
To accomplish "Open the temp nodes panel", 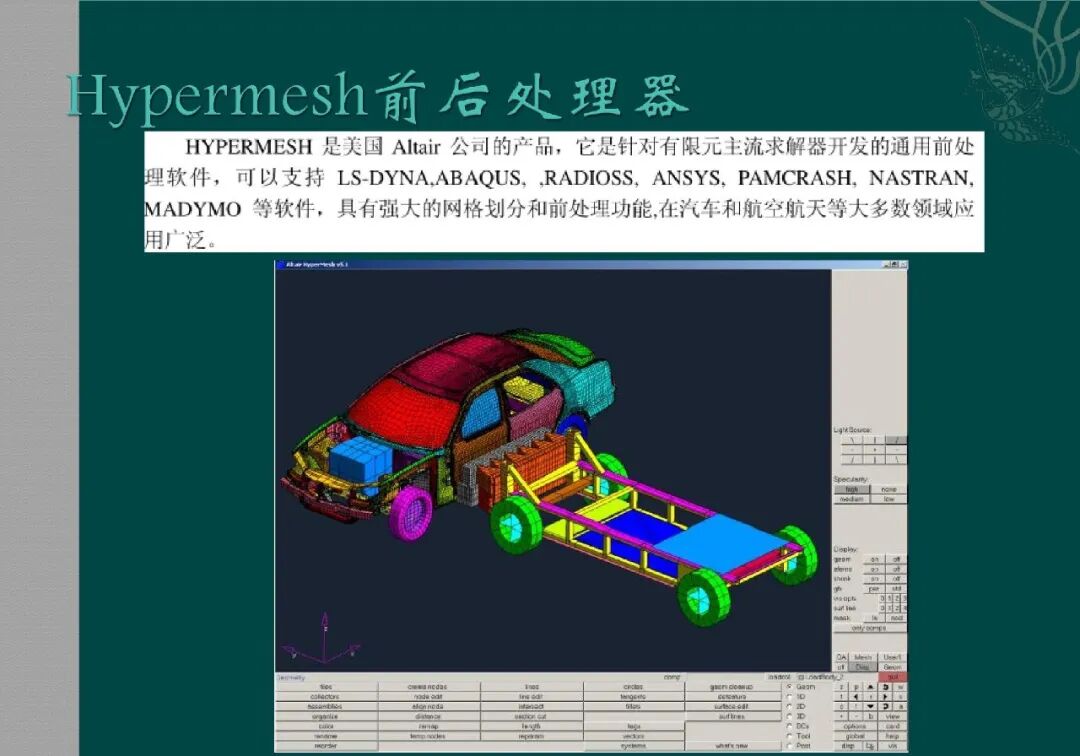I will click(x=428, y=736).
